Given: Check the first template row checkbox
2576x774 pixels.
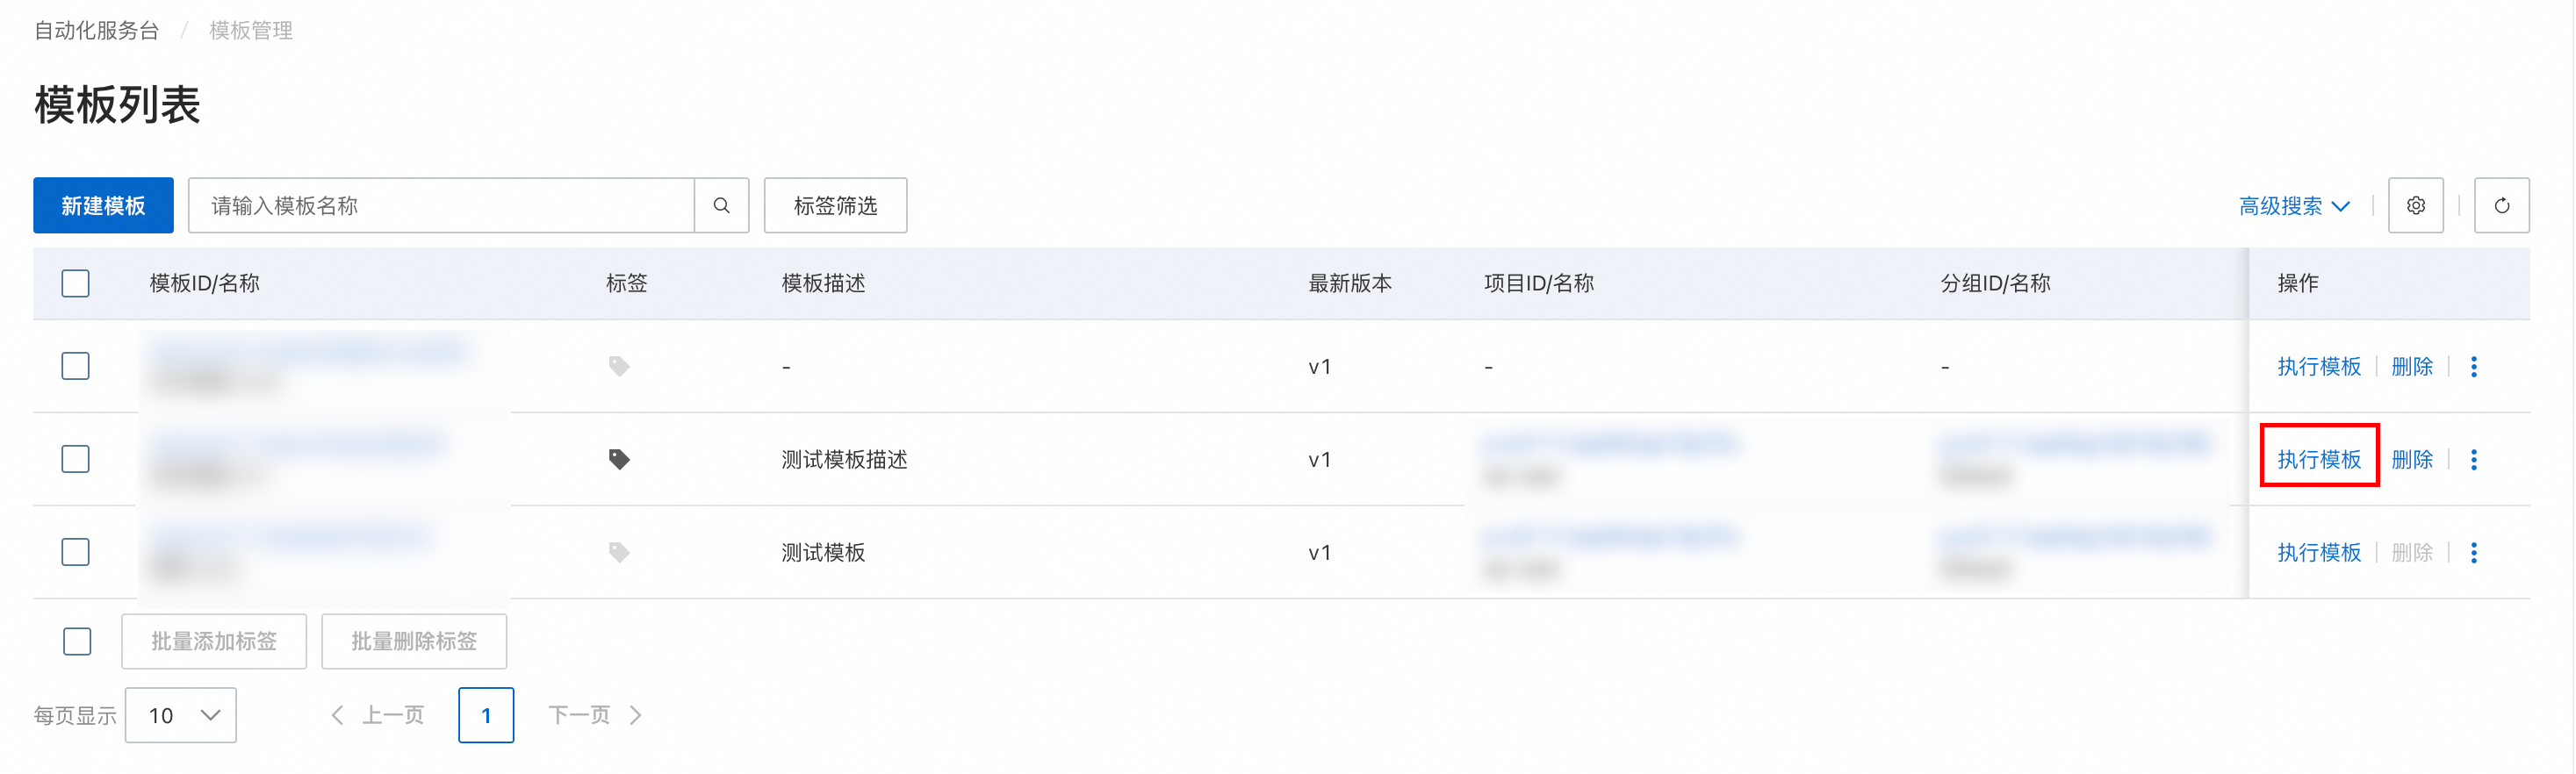Looking at the screenshot, I should point(76,367).
